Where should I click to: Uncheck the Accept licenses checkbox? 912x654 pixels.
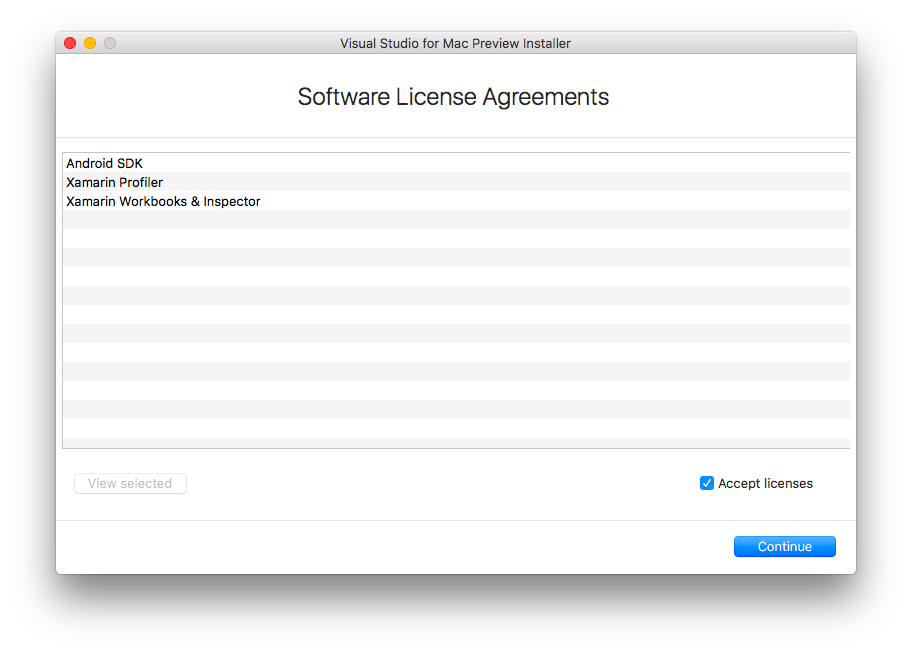point(707,483)
